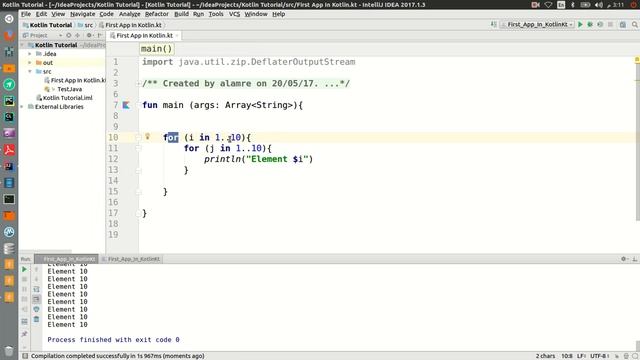Select Kotlin Tutorial.iml in project tree
The width and height of the screenshot is (640, 360).
pos(64,98)
